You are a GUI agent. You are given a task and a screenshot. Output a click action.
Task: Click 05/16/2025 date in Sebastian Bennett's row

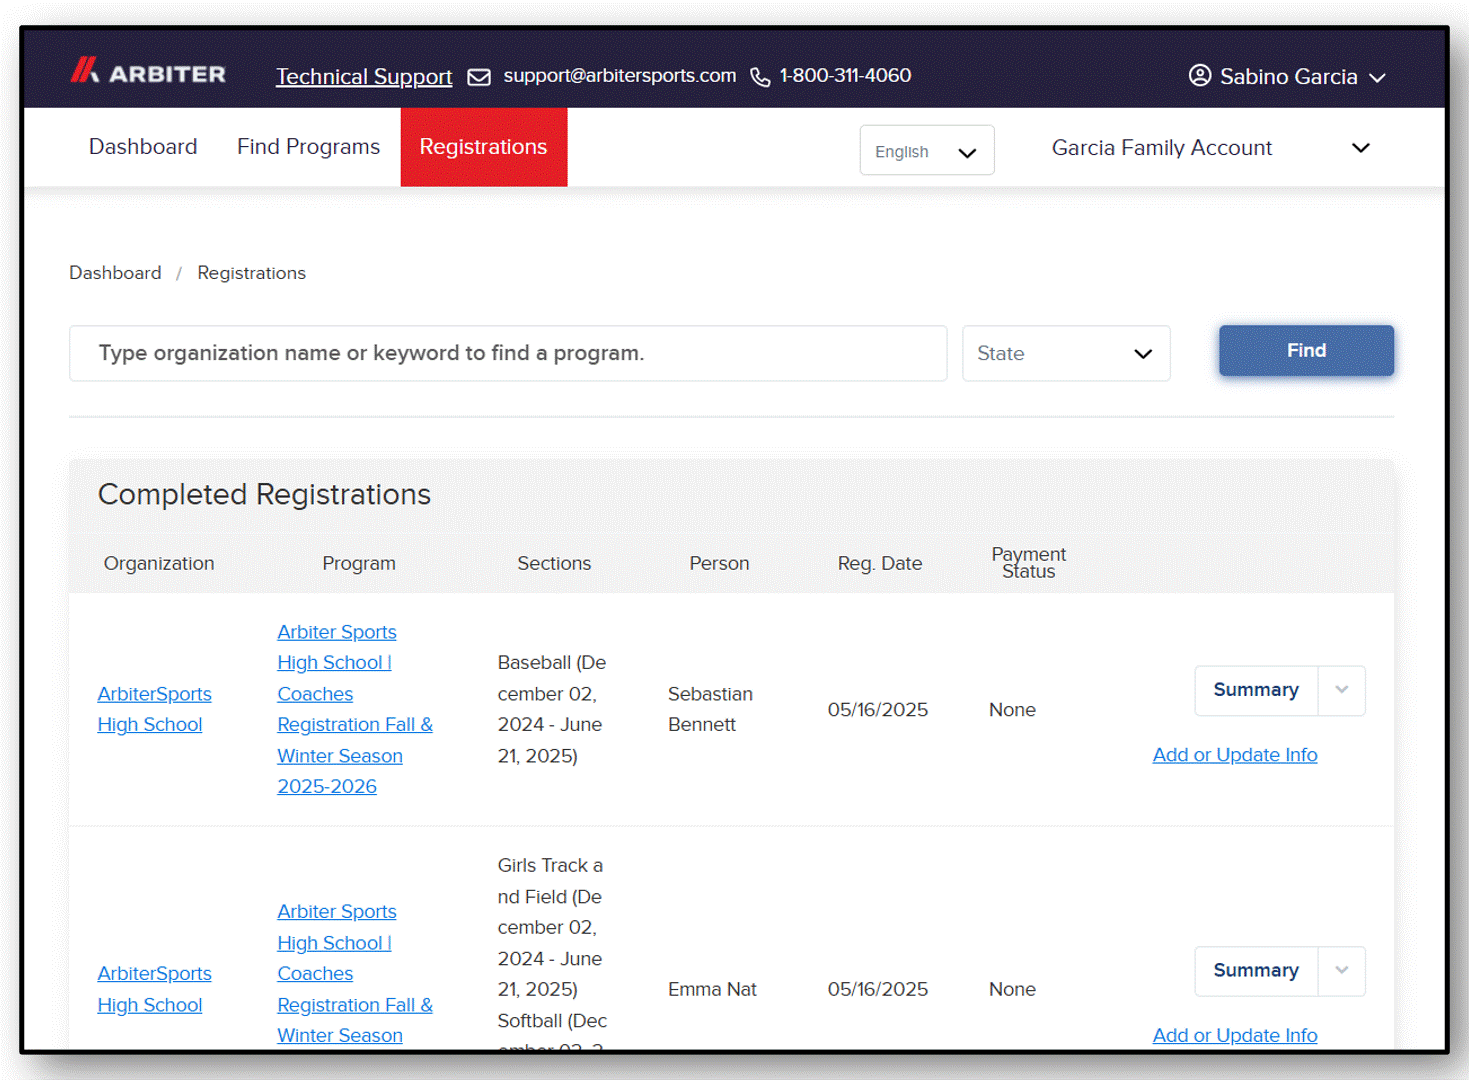(x=878, y=709)
